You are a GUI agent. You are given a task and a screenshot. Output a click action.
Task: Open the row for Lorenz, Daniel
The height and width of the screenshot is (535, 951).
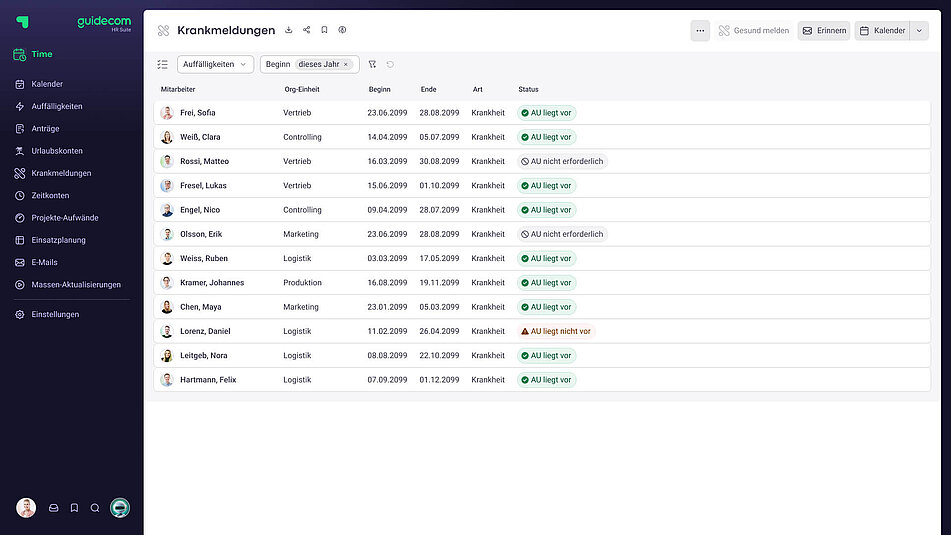(x=205, y=331)
